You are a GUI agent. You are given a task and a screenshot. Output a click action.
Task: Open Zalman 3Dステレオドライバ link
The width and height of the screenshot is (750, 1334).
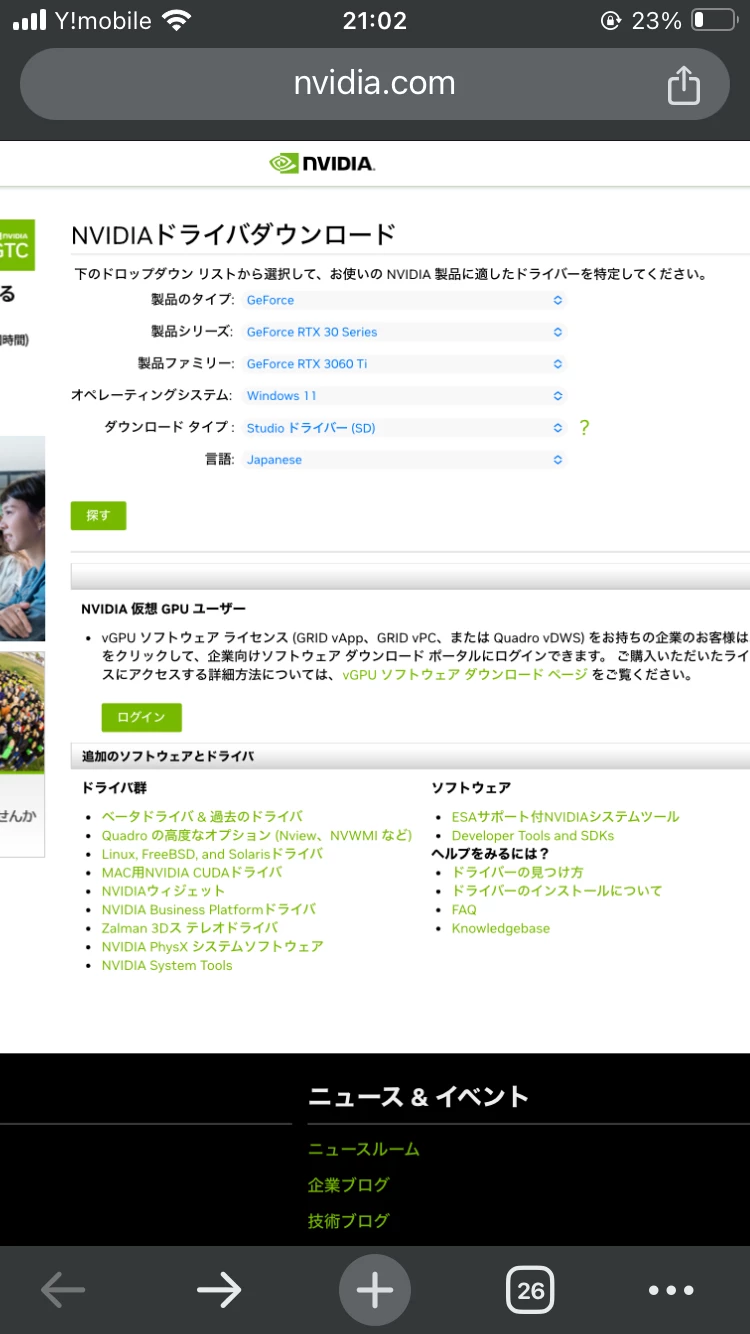click(x=190, y=928)
